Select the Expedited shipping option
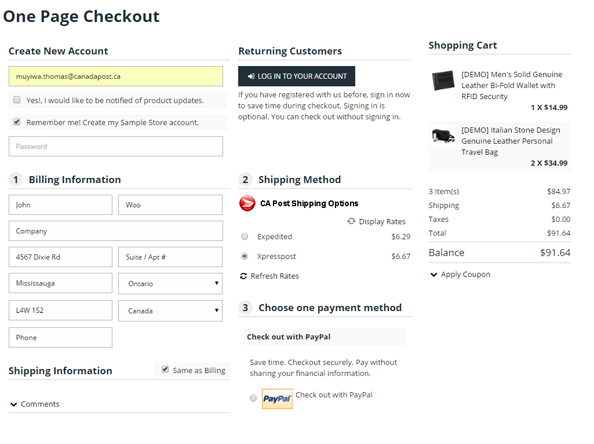594x444 pixels. pos(245,237)
